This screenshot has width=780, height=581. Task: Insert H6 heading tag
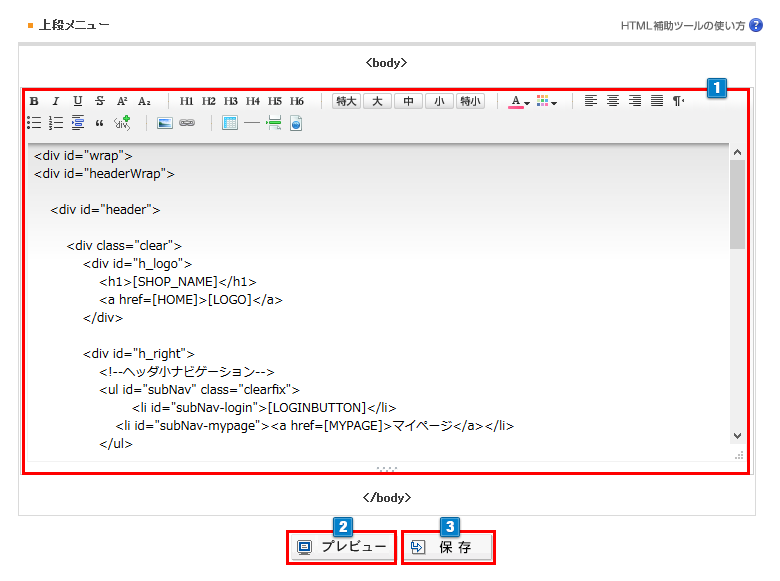coord(296,101)
